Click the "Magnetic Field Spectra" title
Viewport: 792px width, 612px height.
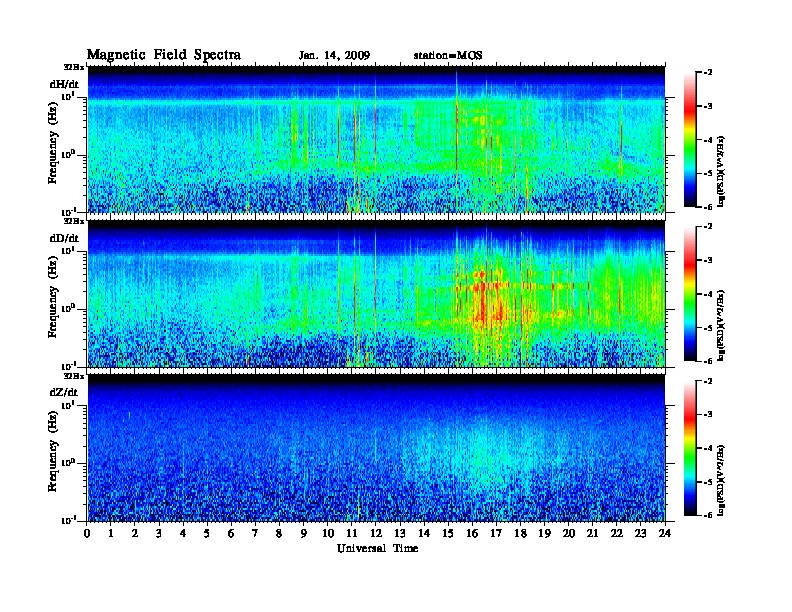point(164,55)
